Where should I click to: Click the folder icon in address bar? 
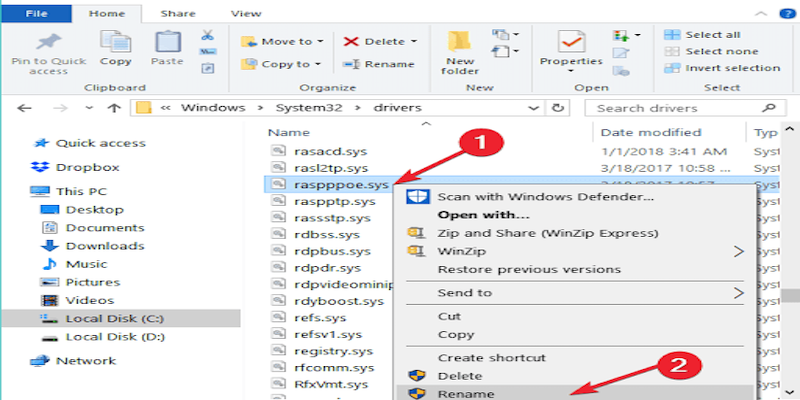(144, 108)
